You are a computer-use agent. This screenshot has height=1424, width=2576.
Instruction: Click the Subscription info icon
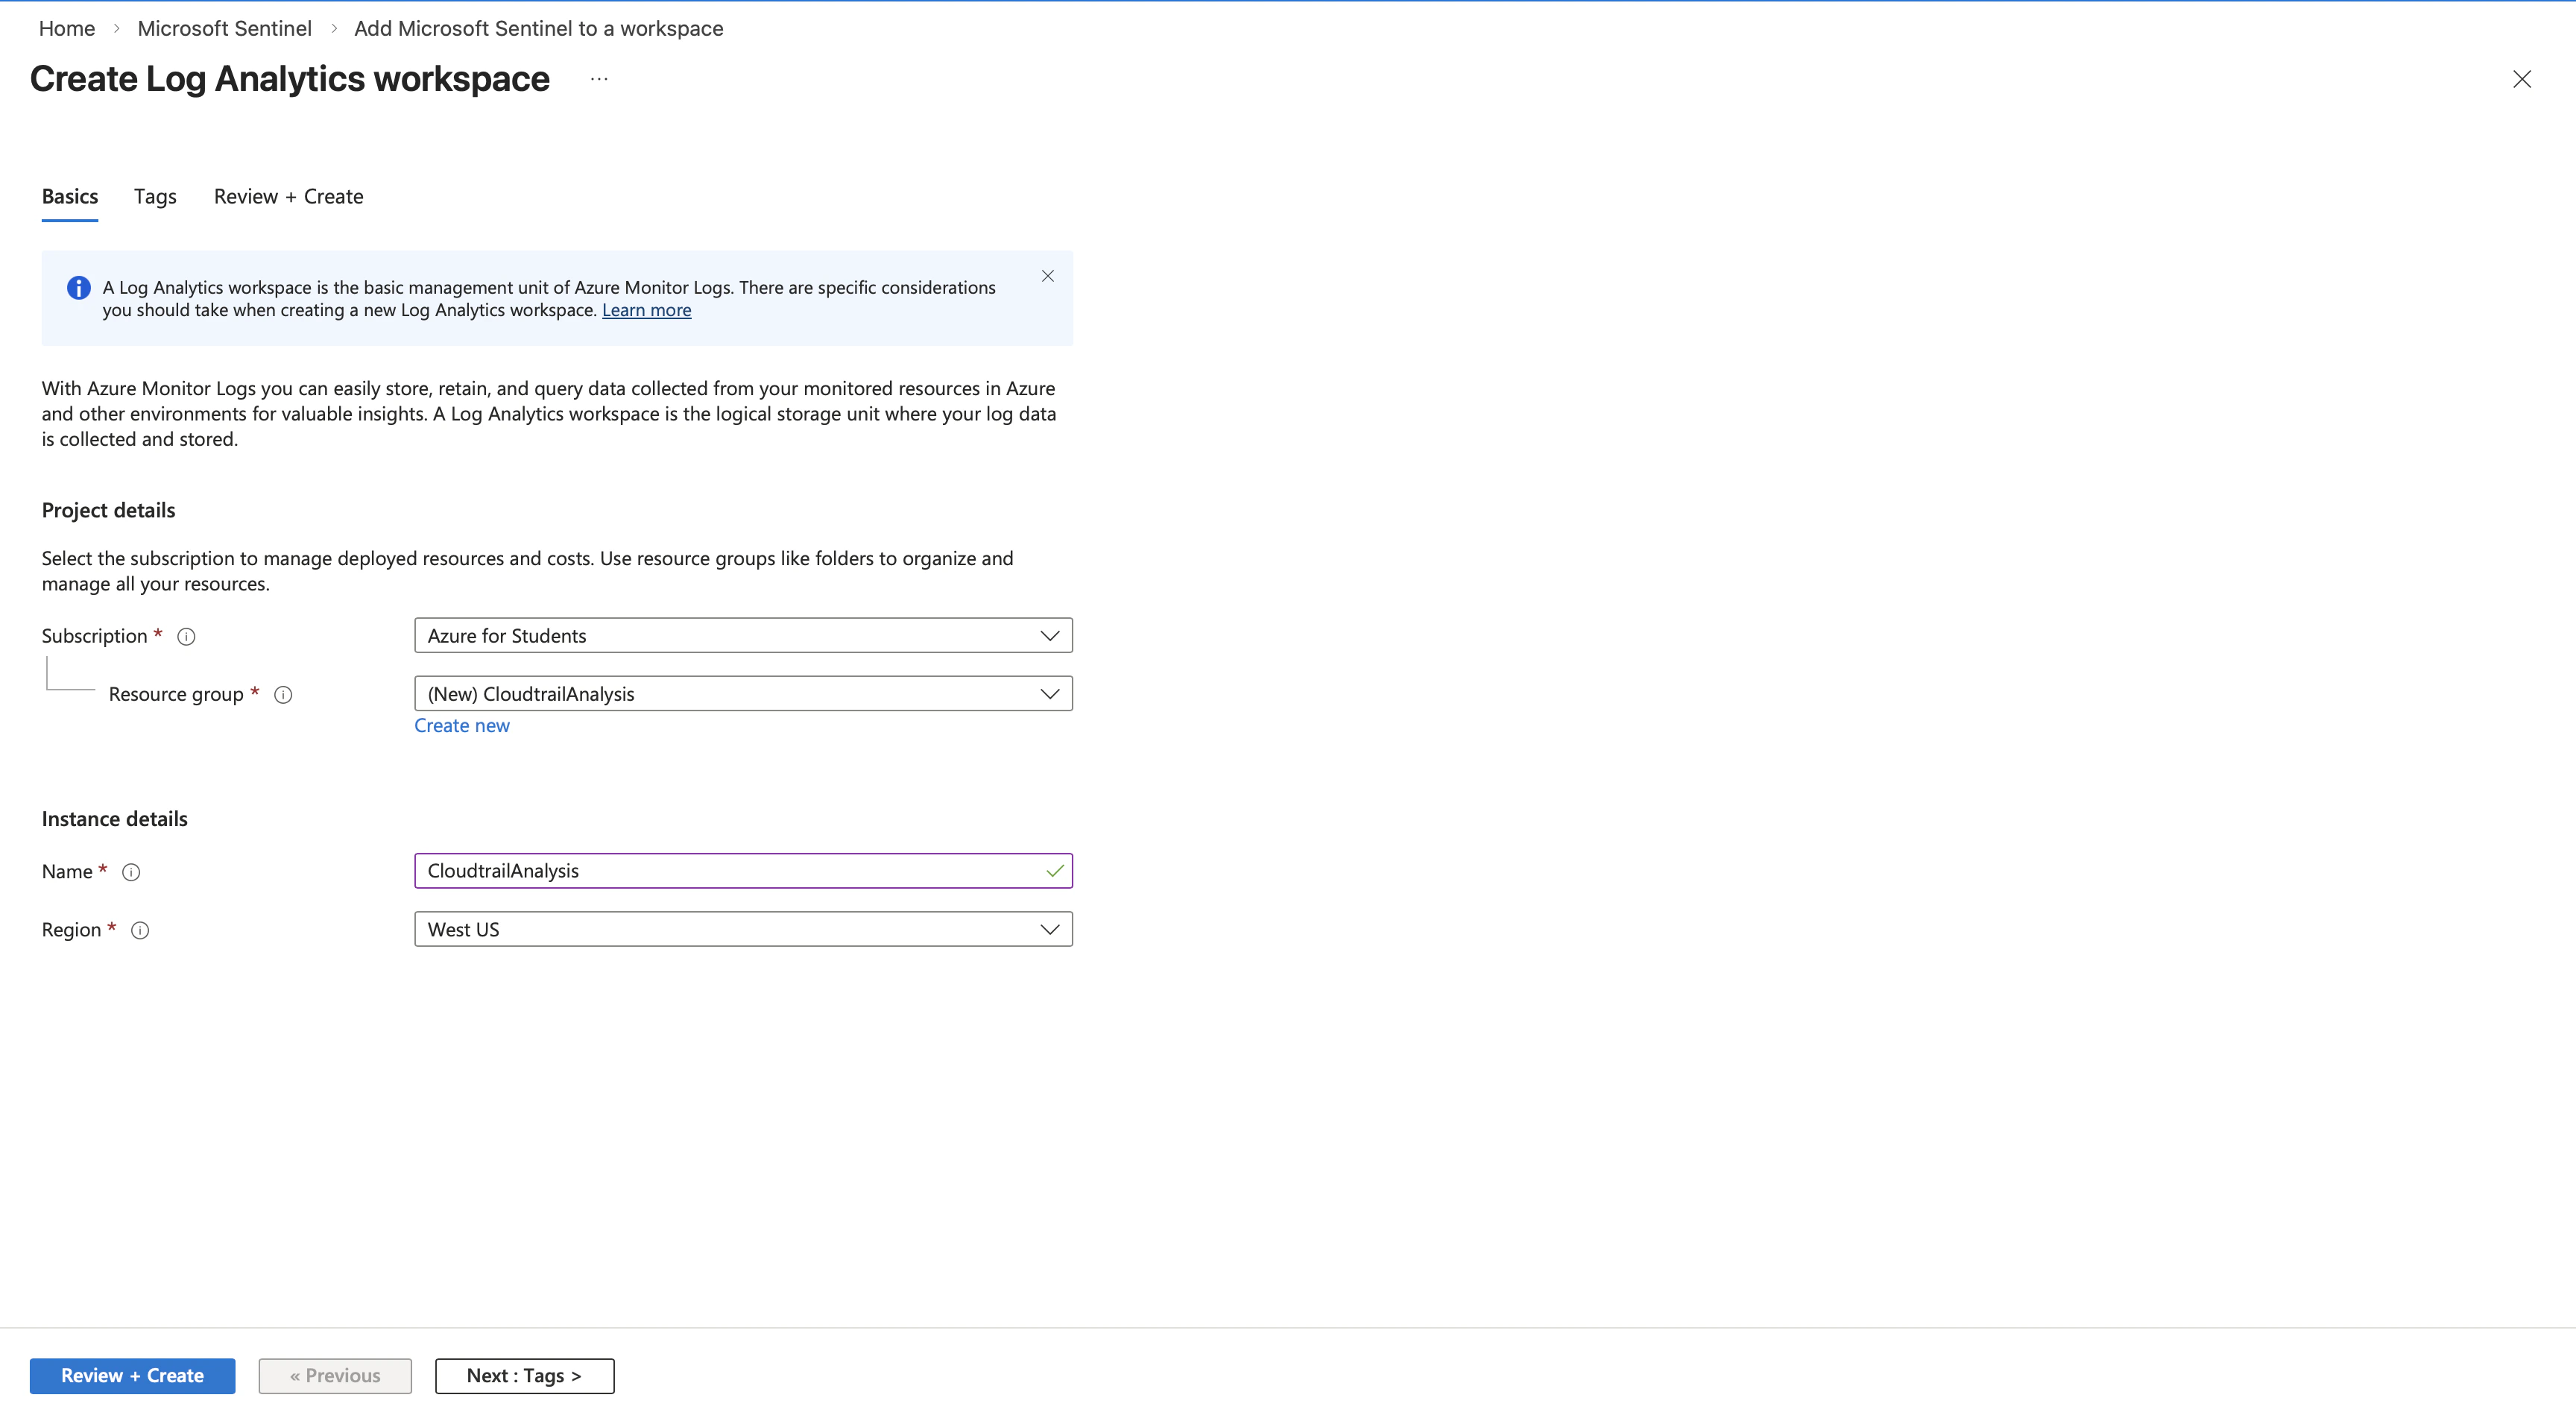pyautogui.click(x=186, y=636)
